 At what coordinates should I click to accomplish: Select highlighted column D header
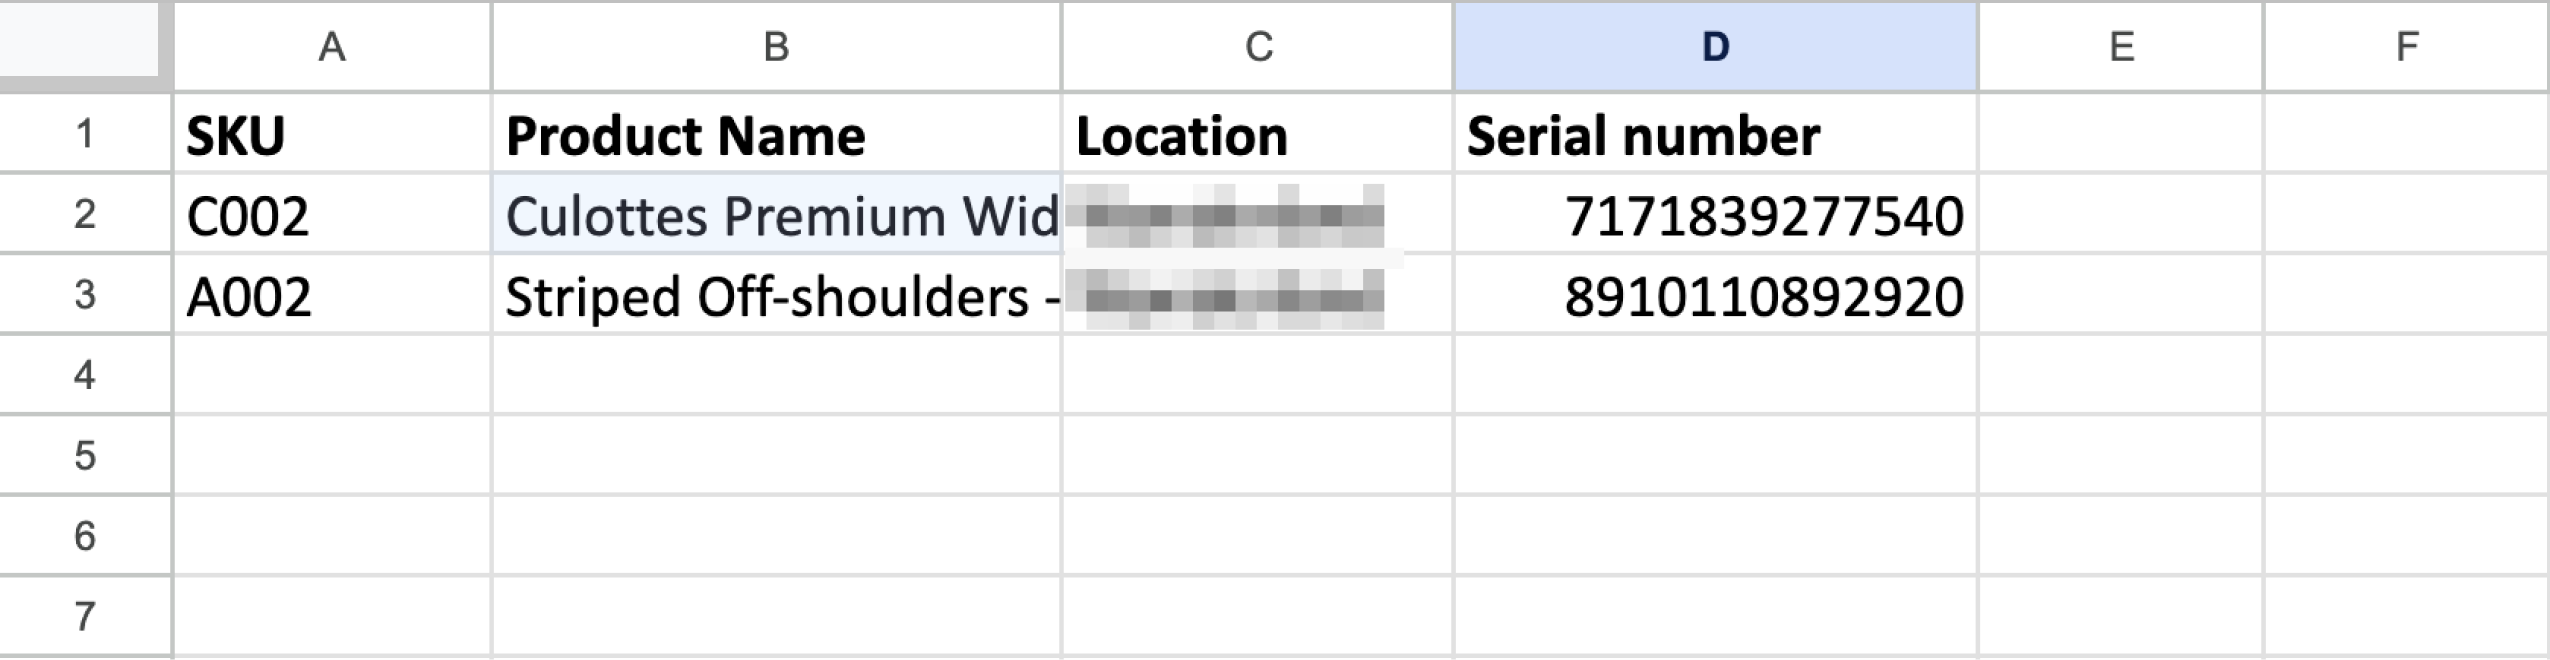(1715, 47)
